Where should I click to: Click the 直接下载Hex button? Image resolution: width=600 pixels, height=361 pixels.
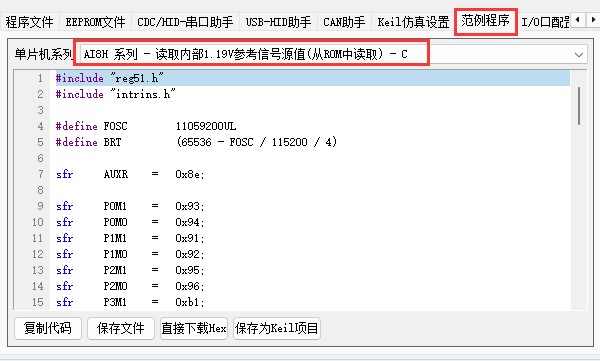pyautogui.click(x=194, y=328)
